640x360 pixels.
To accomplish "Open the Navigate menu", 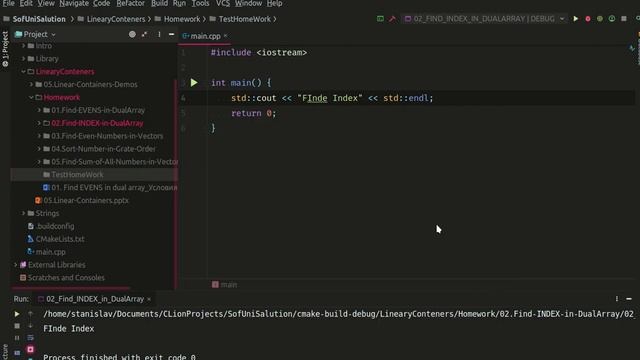I will pos(74,3).
